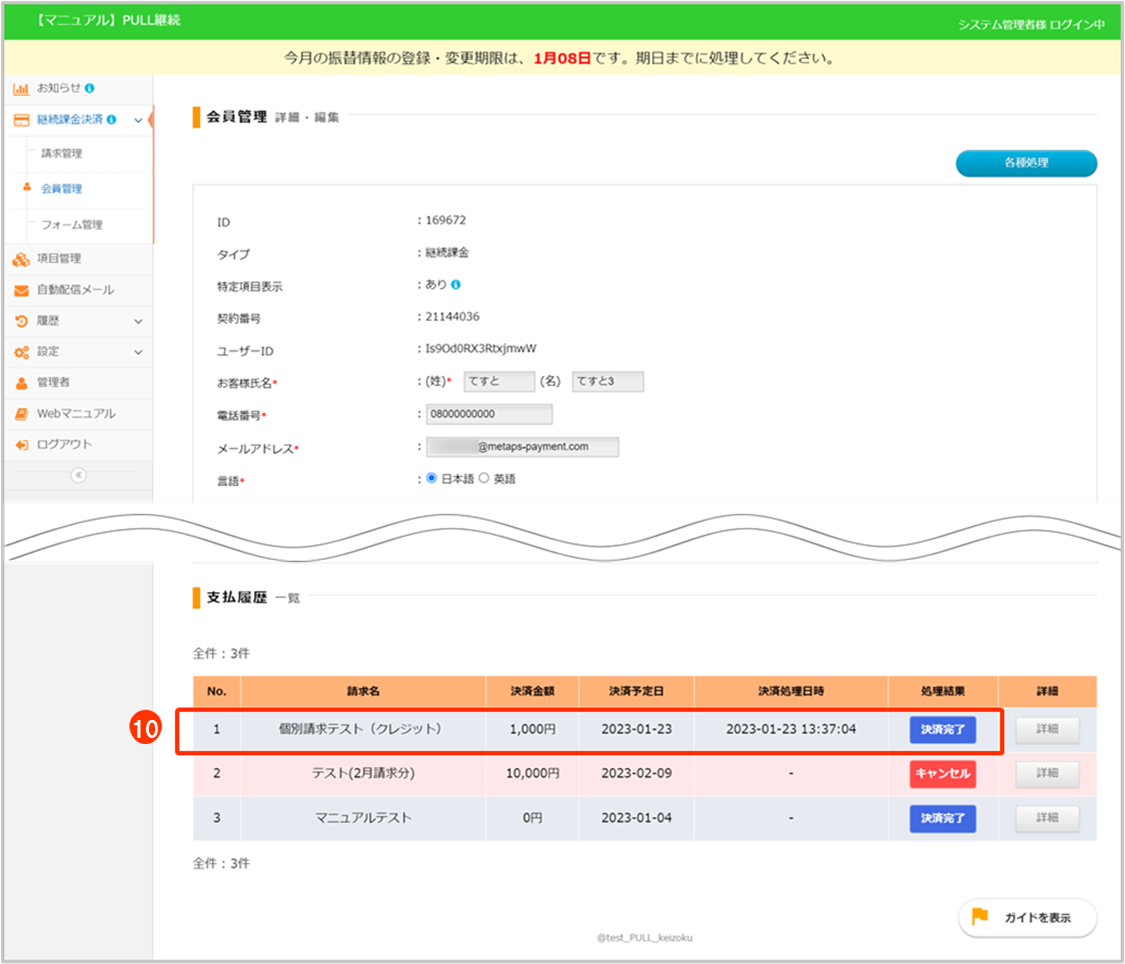
Task: Expand the 設定 menu chevron
Action: point(138,352)
